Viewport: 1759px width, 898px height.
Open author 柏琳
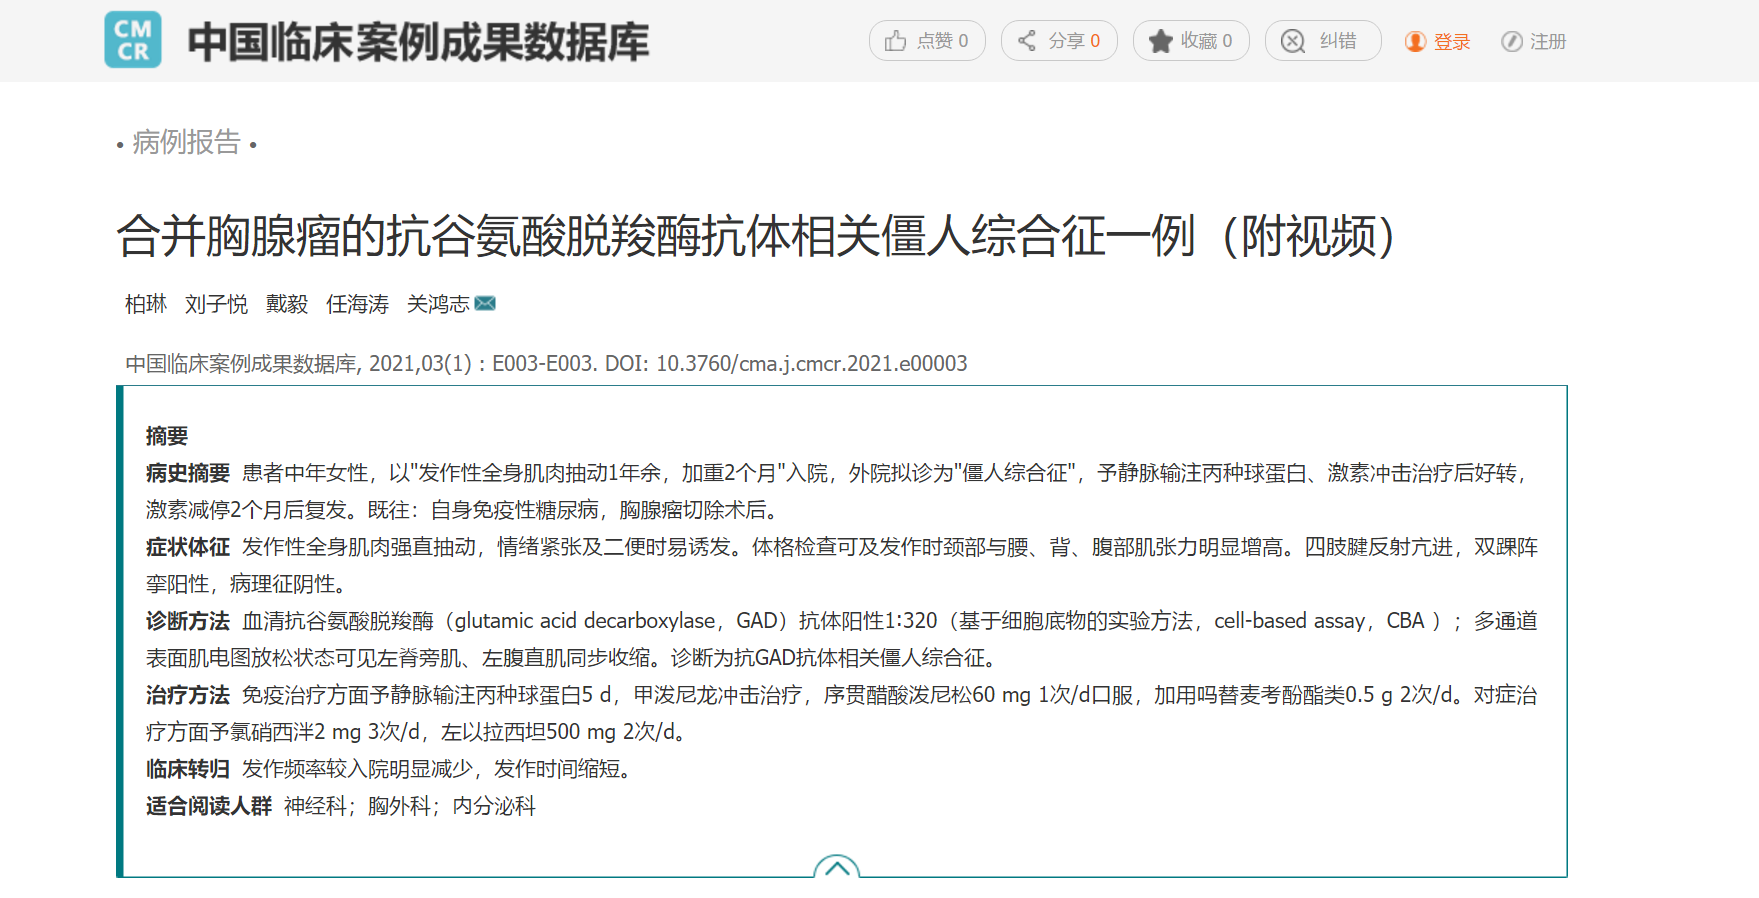click(x=146, y=304)
